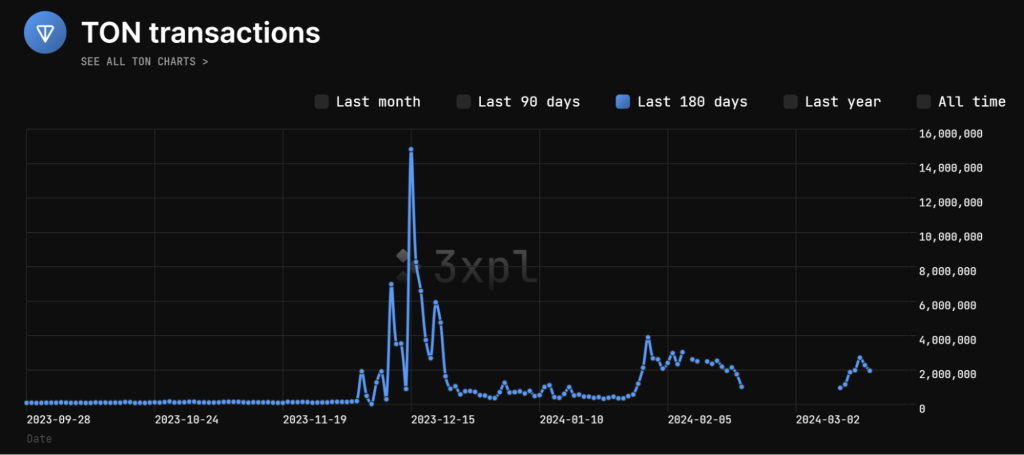Screen dimensions: 1024x455
Task: Click the 16,000,000 y-axis label
Action: [x=950, y=133]
